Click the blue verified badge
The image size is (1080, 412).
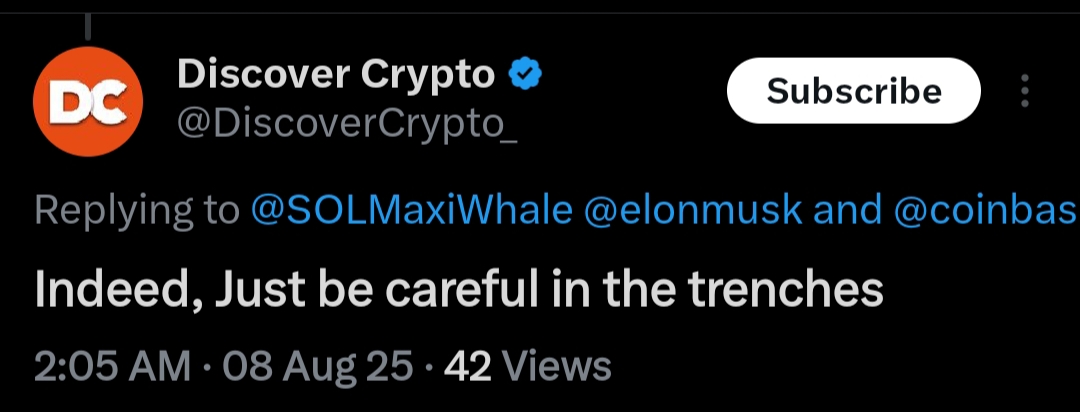tap(526, 75)
